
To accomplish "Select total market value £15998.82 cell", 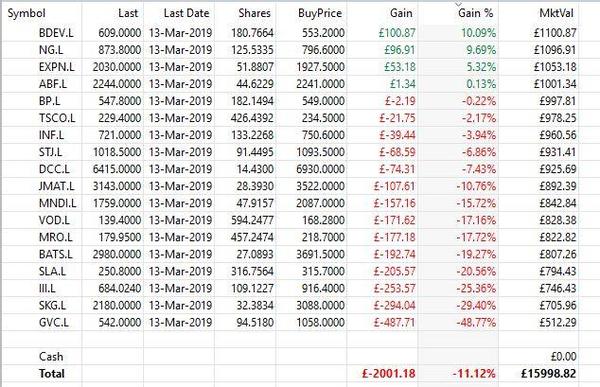I will [549, 374].
